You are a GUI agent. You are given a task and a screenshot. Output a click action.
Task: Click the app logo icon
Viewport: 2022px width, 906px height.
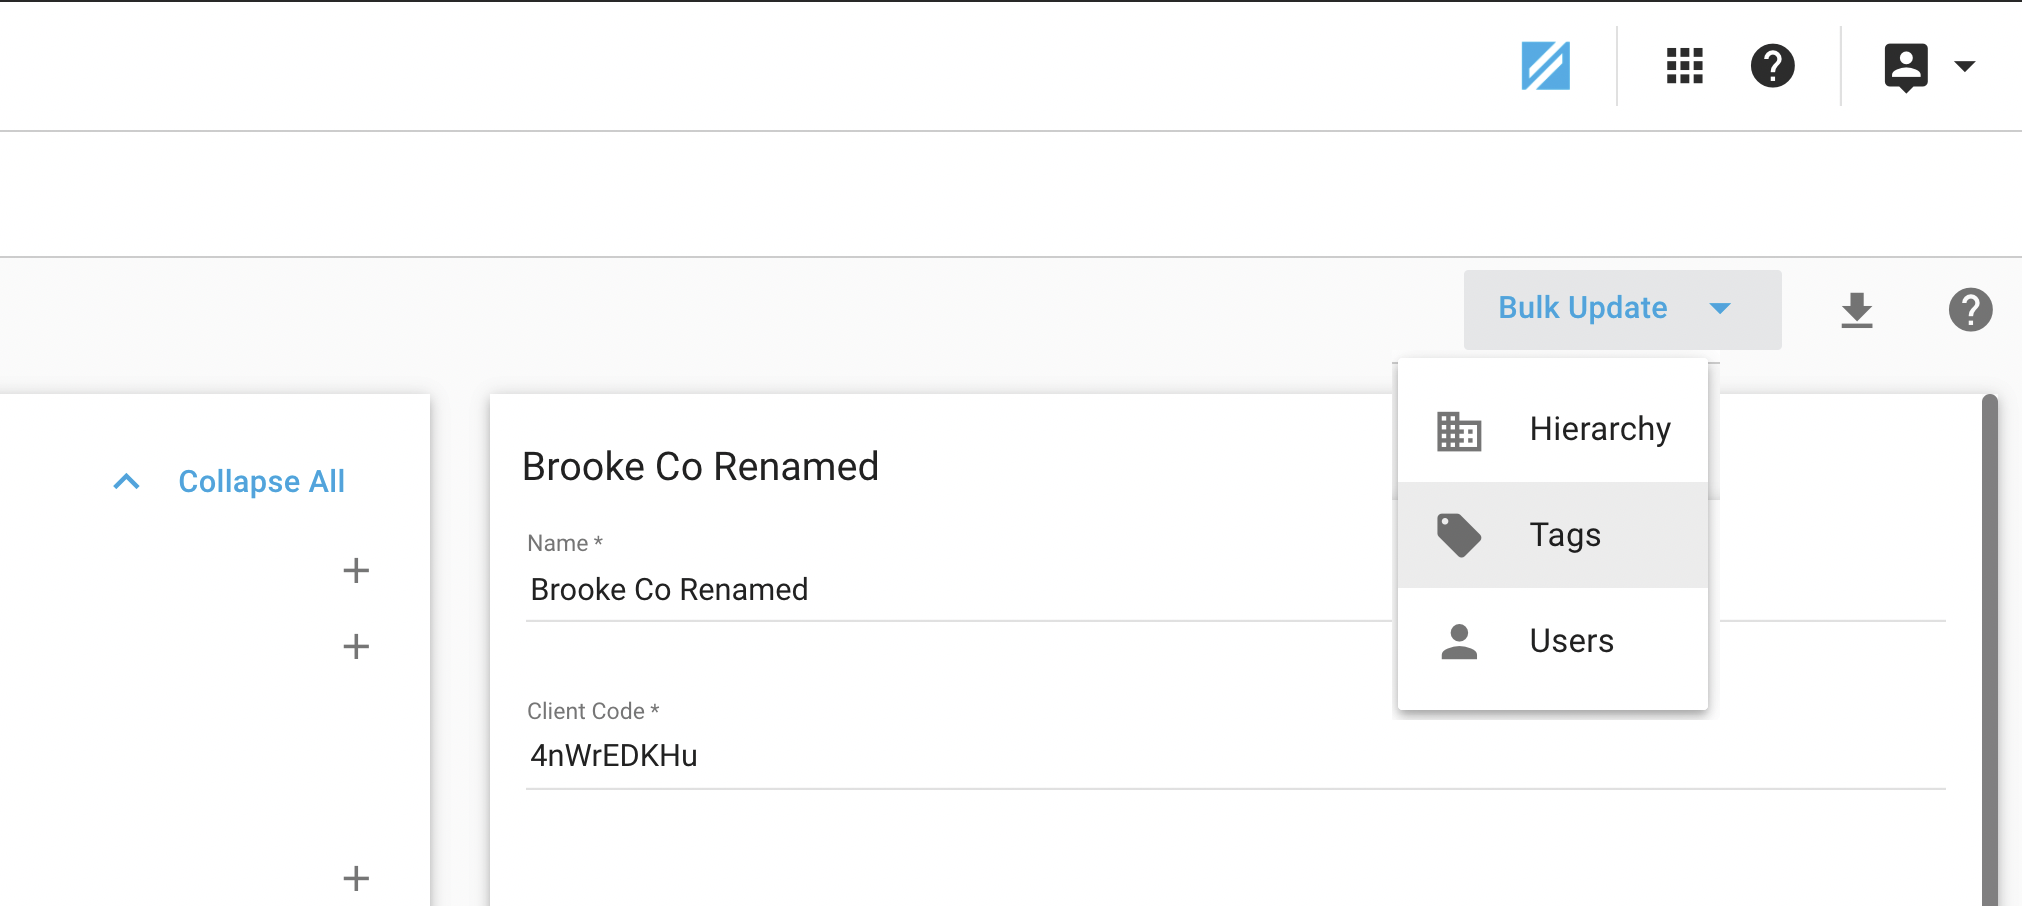coord(1546,66)
